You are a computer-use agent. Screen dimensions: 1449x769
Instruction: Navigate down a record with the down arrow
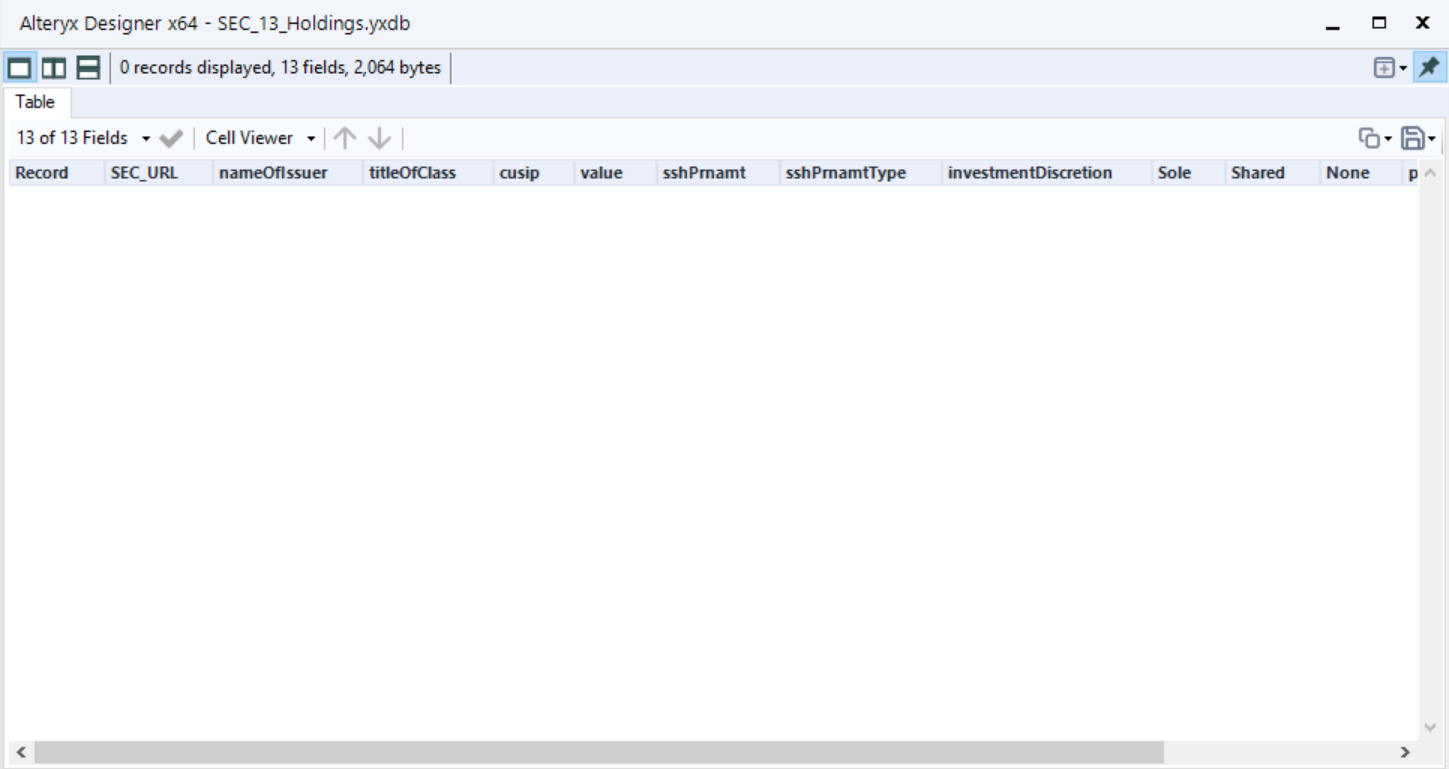(x=377, y=137)
